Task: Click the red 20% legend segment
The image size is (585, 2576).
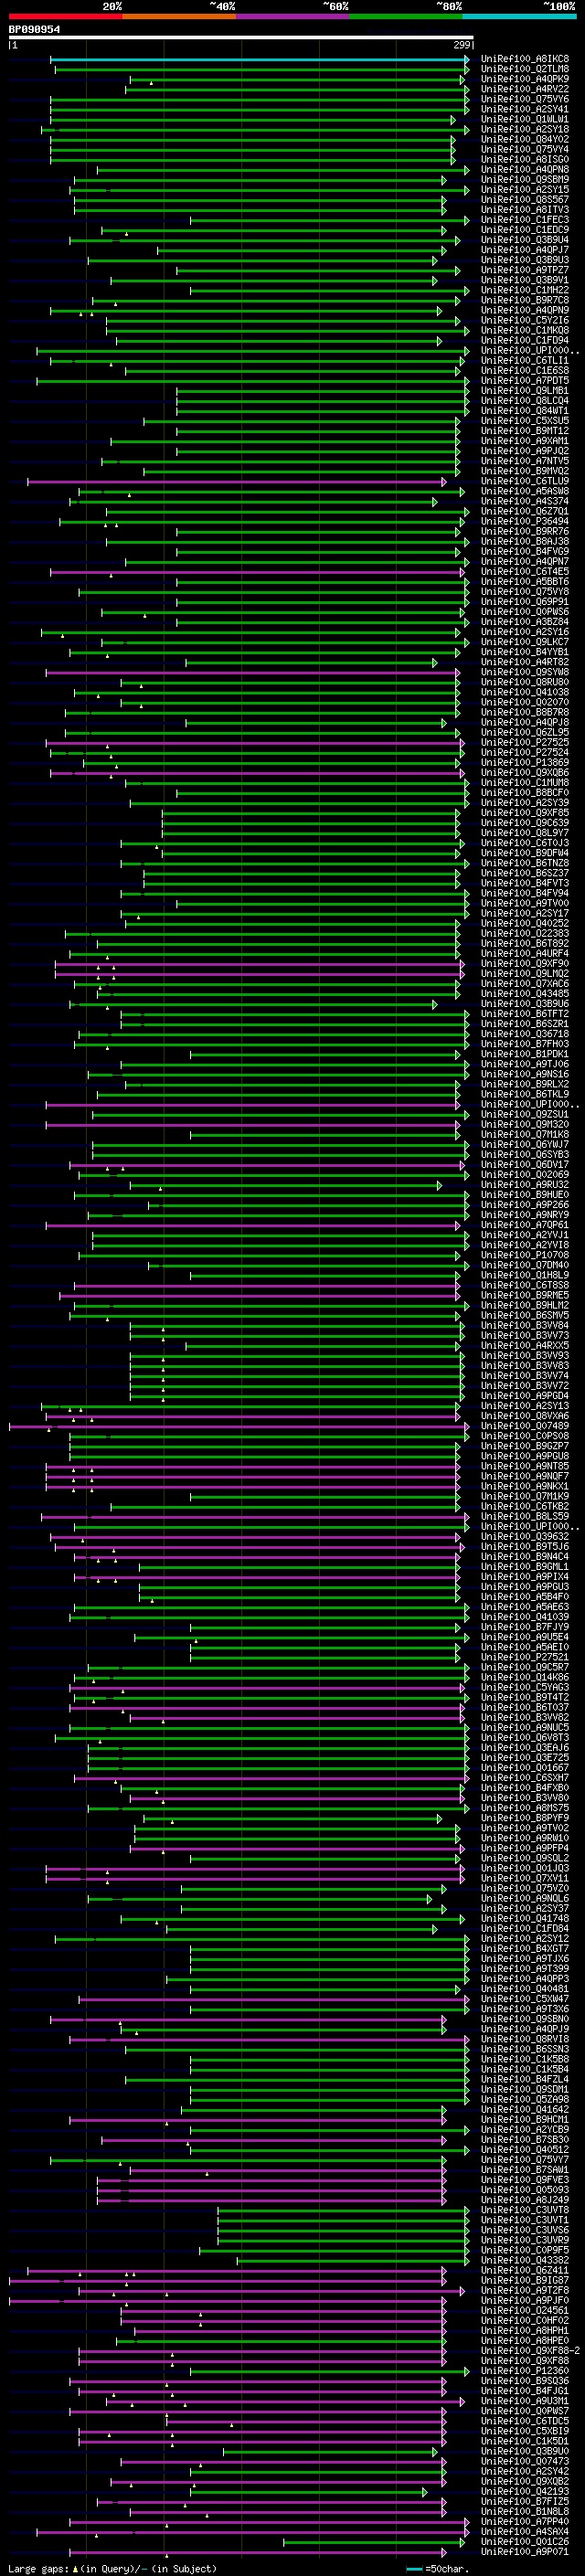Action: click(65, 16)
